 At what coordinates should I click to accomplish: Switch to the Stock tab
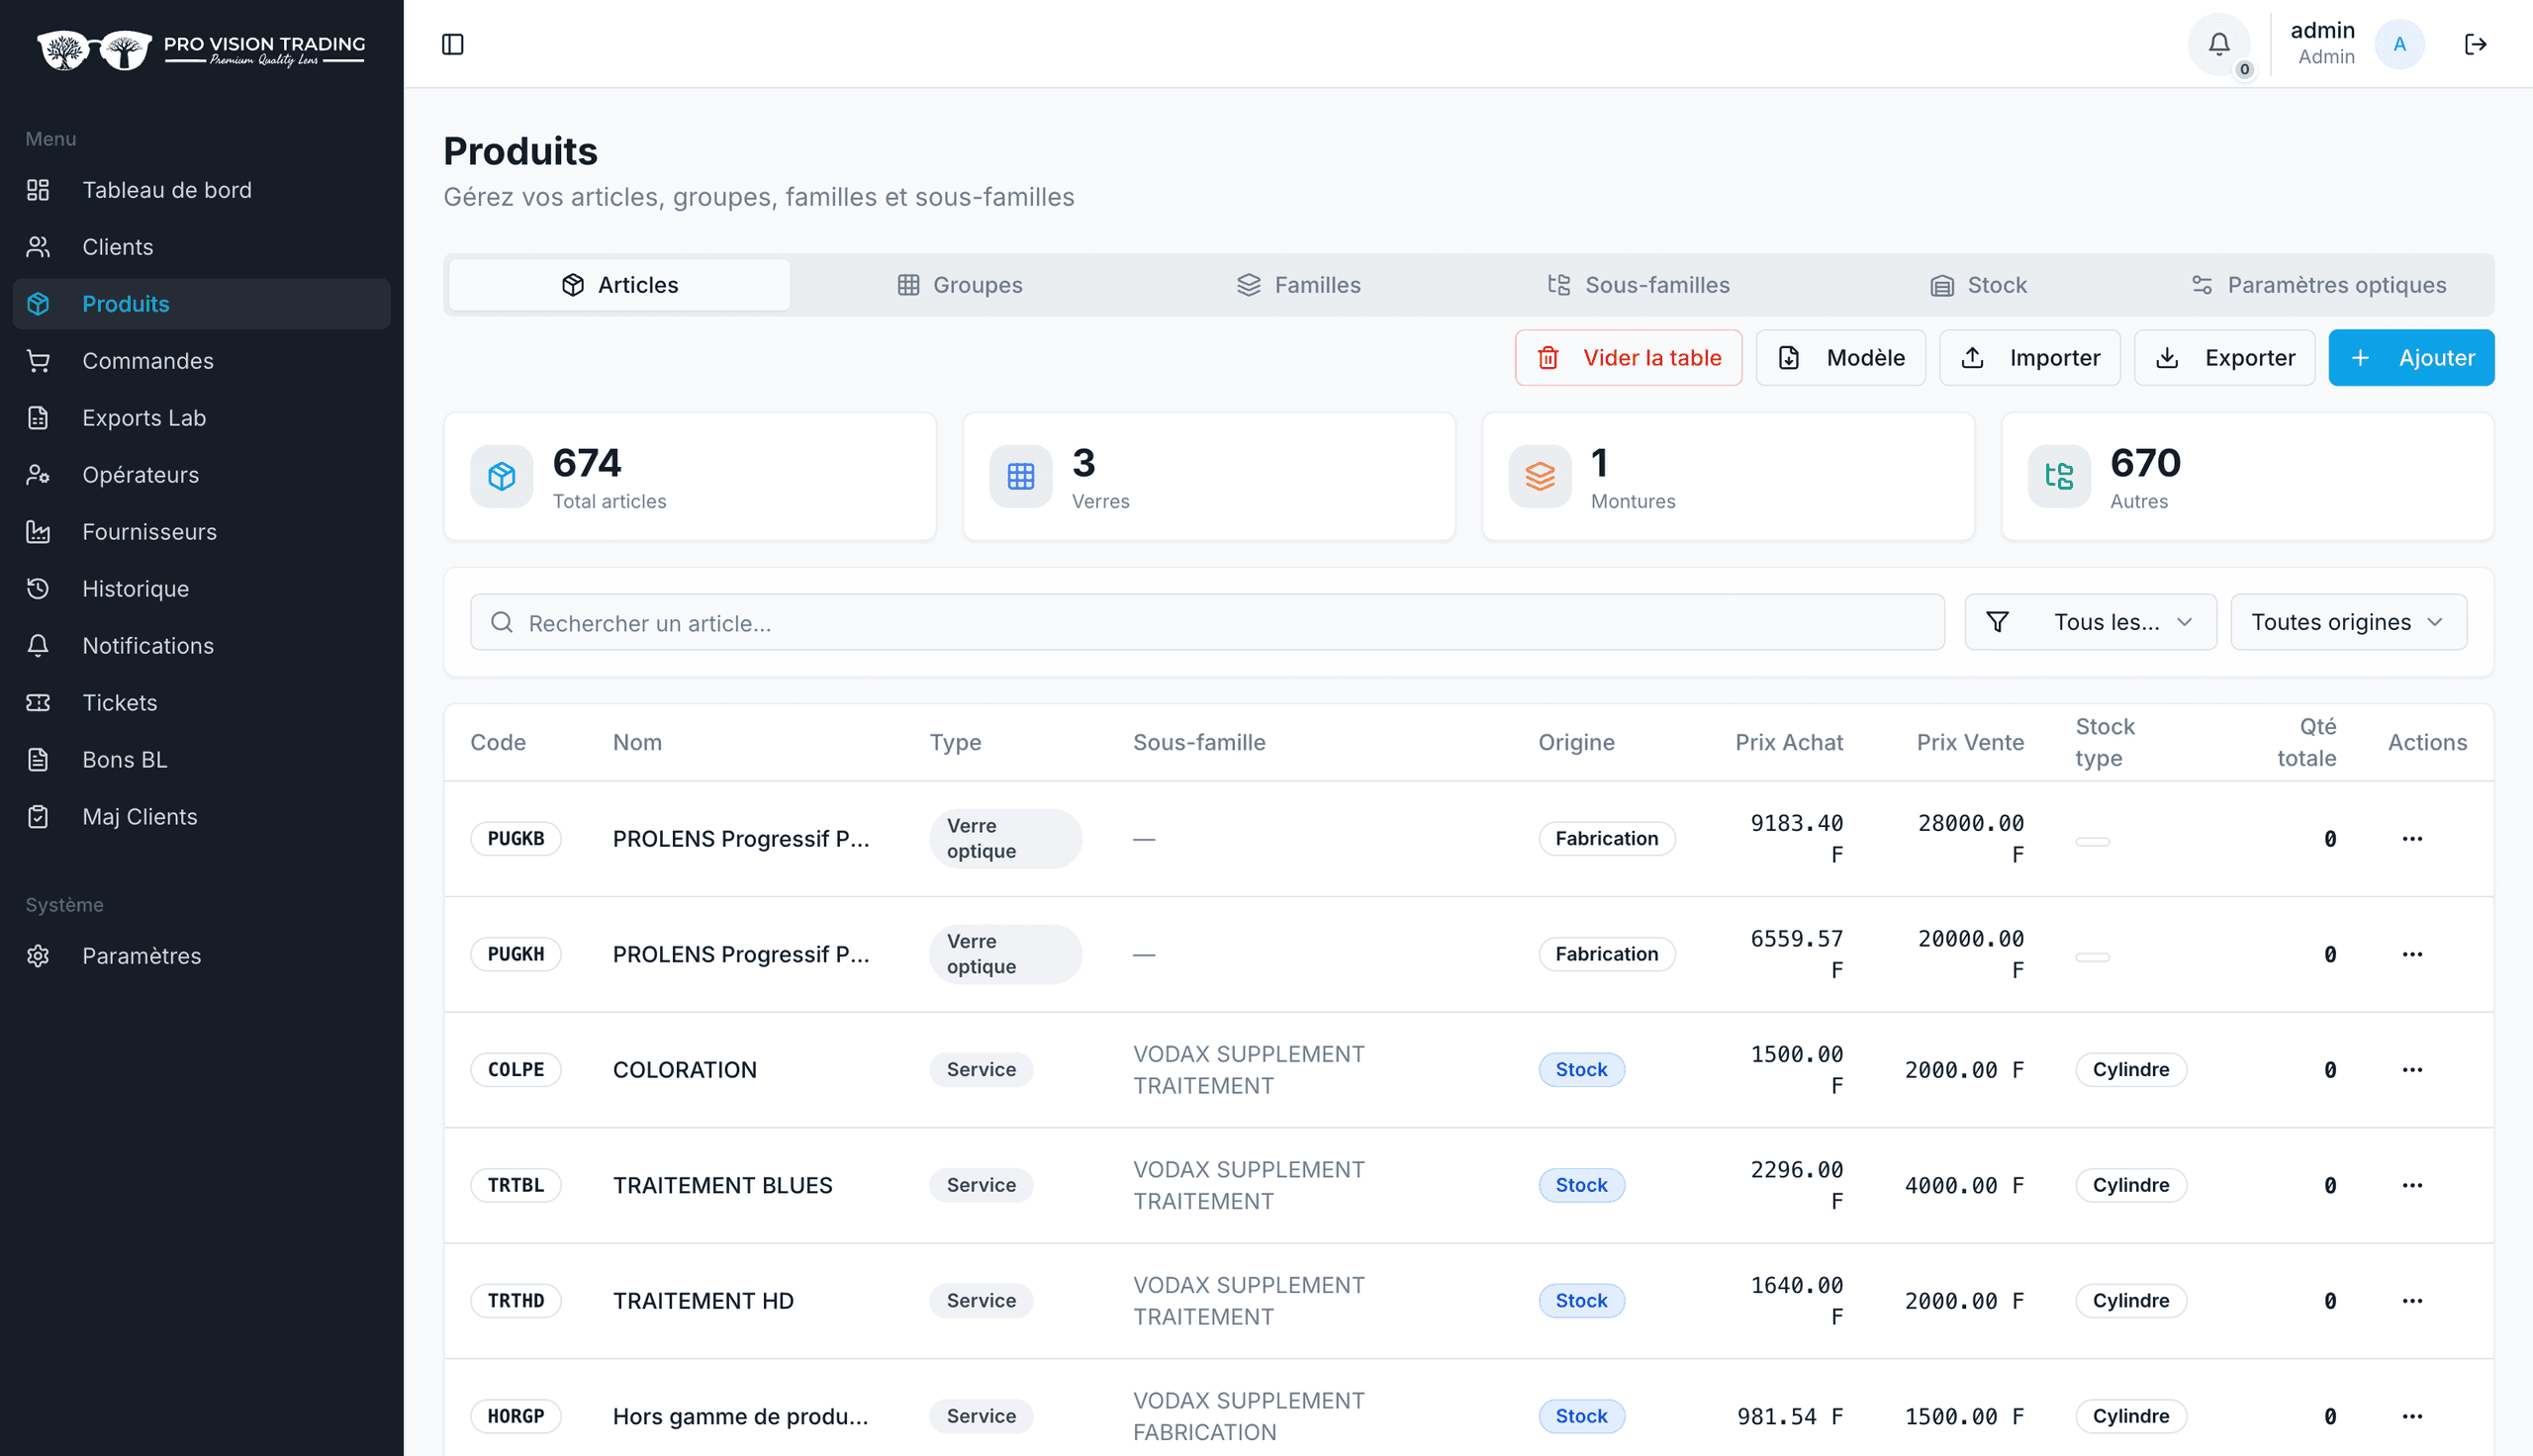[1978, 285]
